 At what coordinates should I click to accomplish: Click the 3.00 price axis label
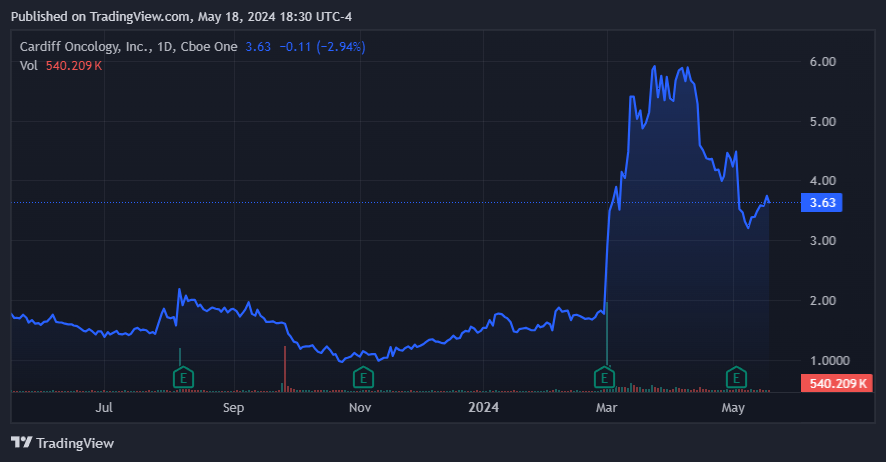[x=823, y=241]
